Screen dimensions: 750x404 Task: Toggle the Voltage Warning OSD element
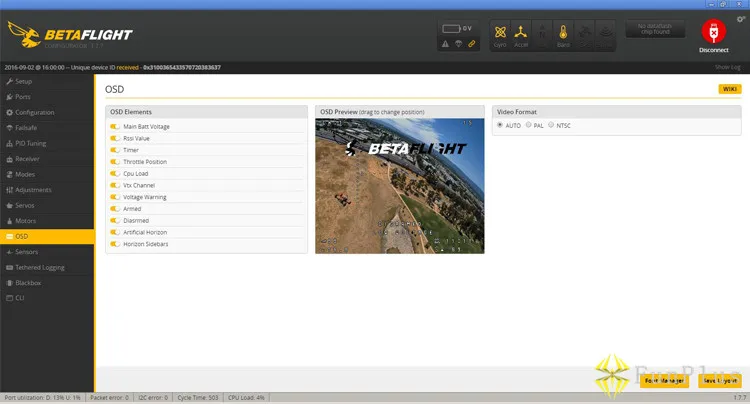(x=115, y=197)
